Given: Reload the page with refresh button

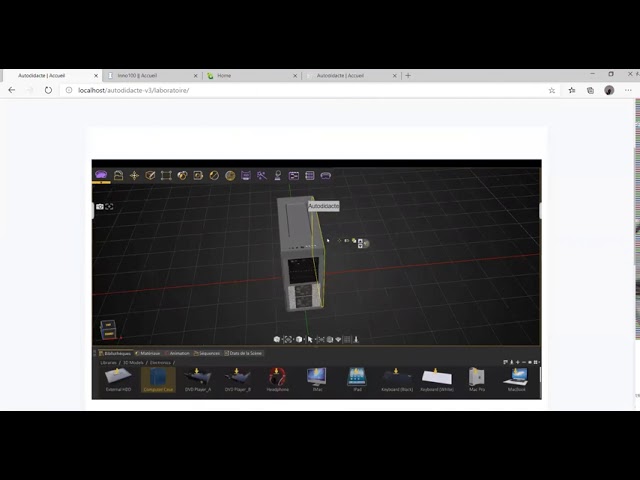Looking at the screenshot, I should [48, 90].
